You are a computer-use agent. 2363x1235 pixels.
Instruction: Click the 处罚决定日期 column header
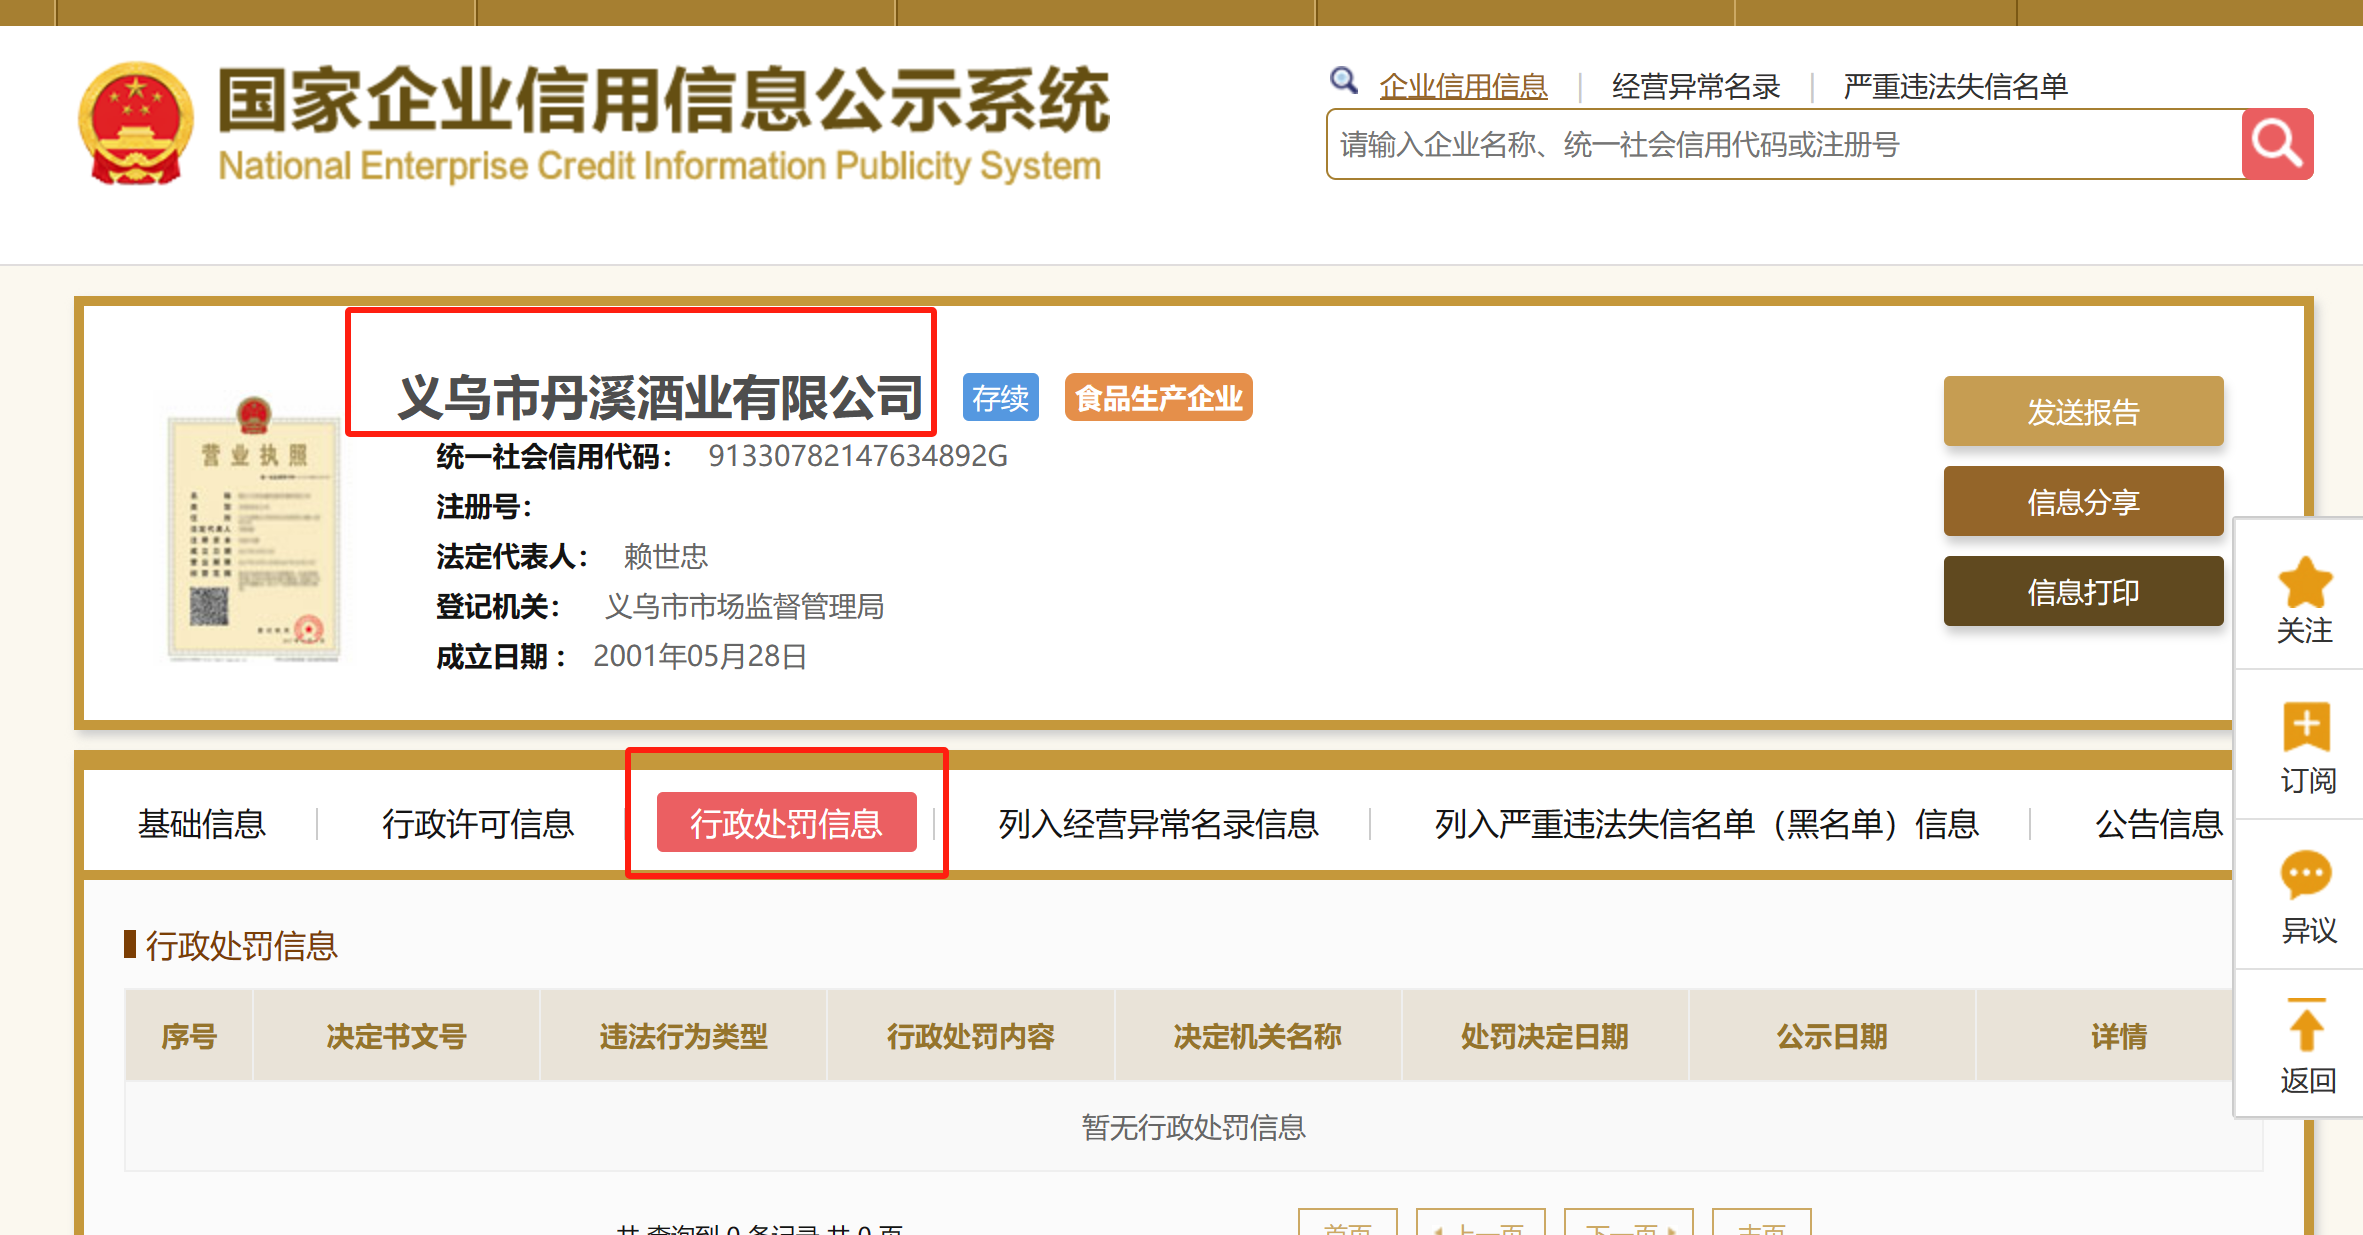[x=1545, y=1036]
